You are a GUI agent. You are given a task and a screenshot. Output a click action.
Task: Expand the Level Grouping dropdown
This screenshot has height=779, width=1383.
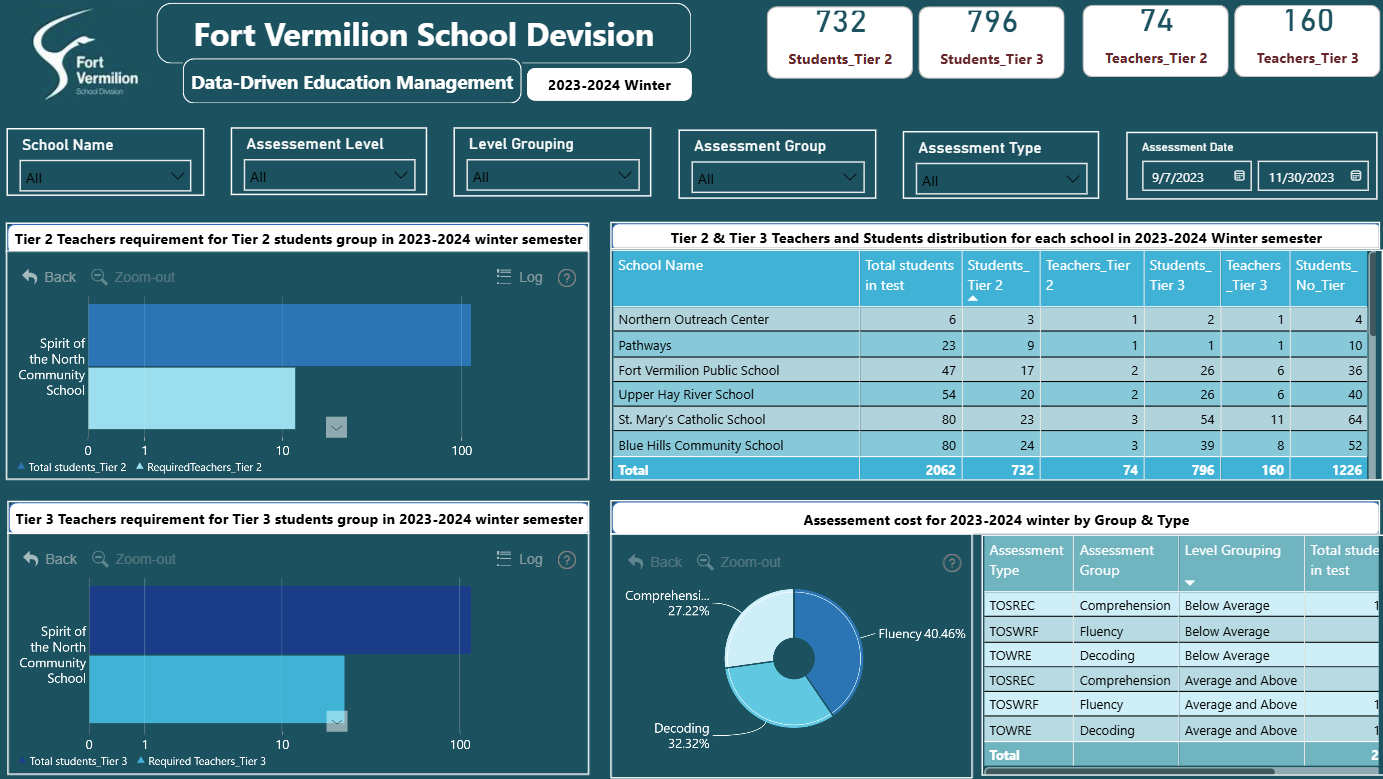click(x=552, y=176)
